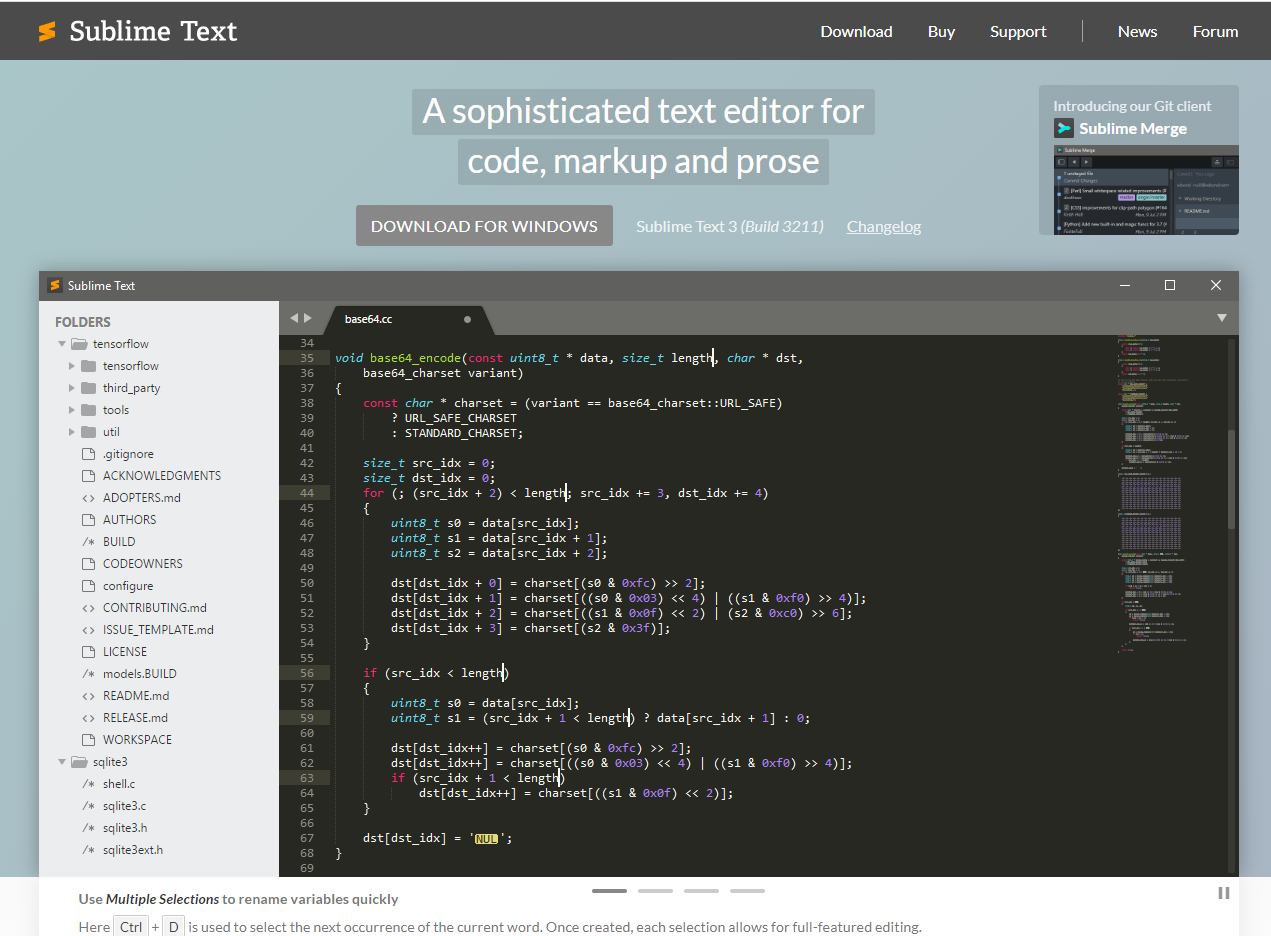Expand the tools folder
This screenshot has height=936, width=1271.
(x=72, y=410)
